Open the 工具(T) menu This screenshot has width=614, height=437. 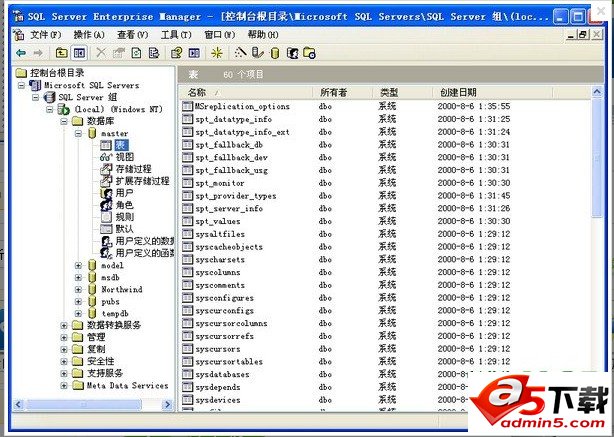pos(176,35)
